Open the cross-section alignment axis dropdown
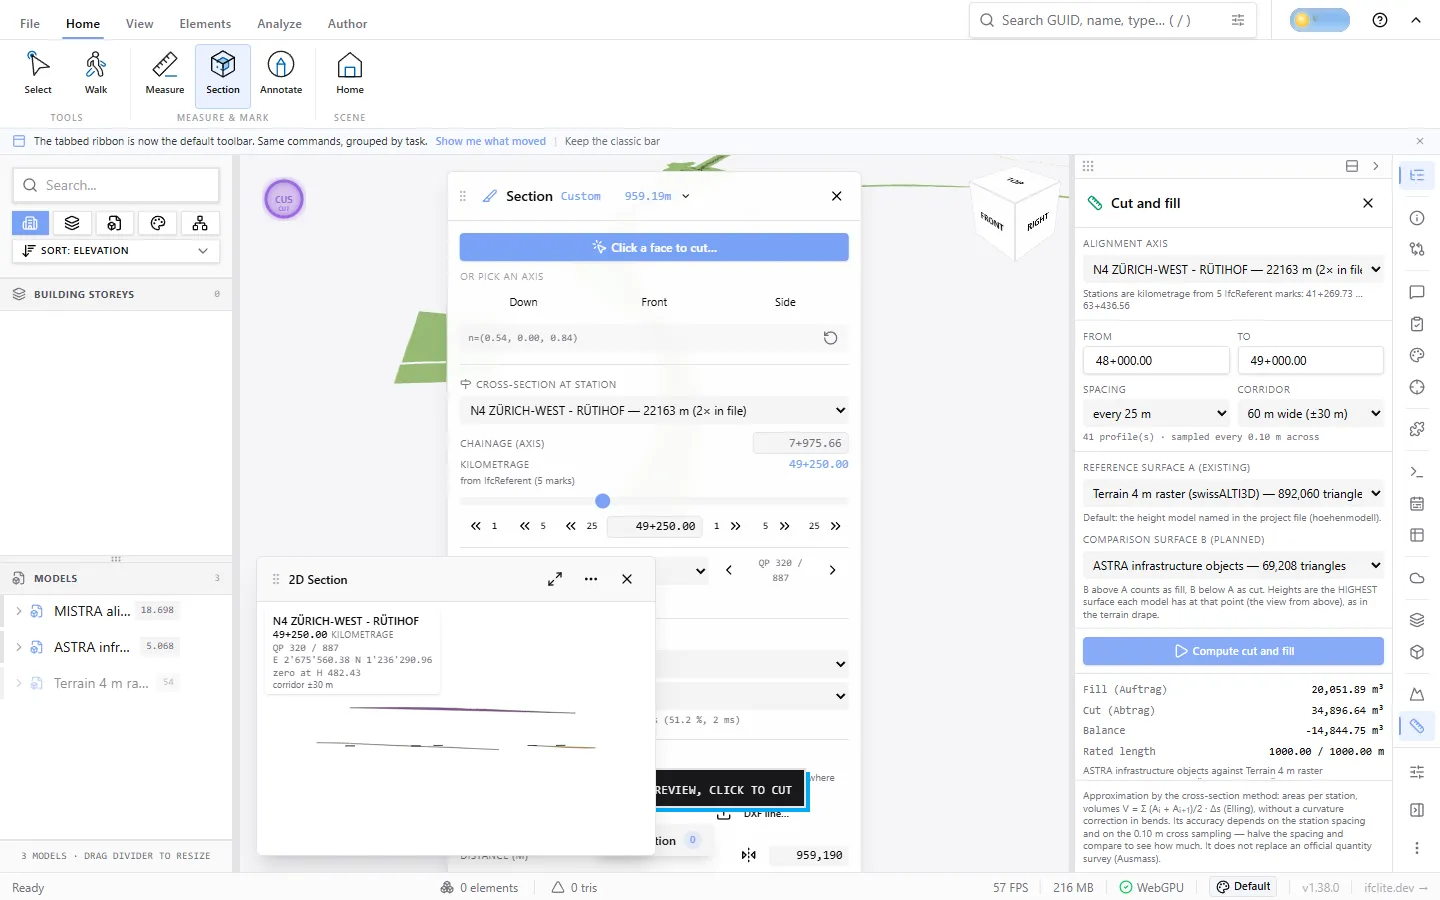 click(654, 411)
